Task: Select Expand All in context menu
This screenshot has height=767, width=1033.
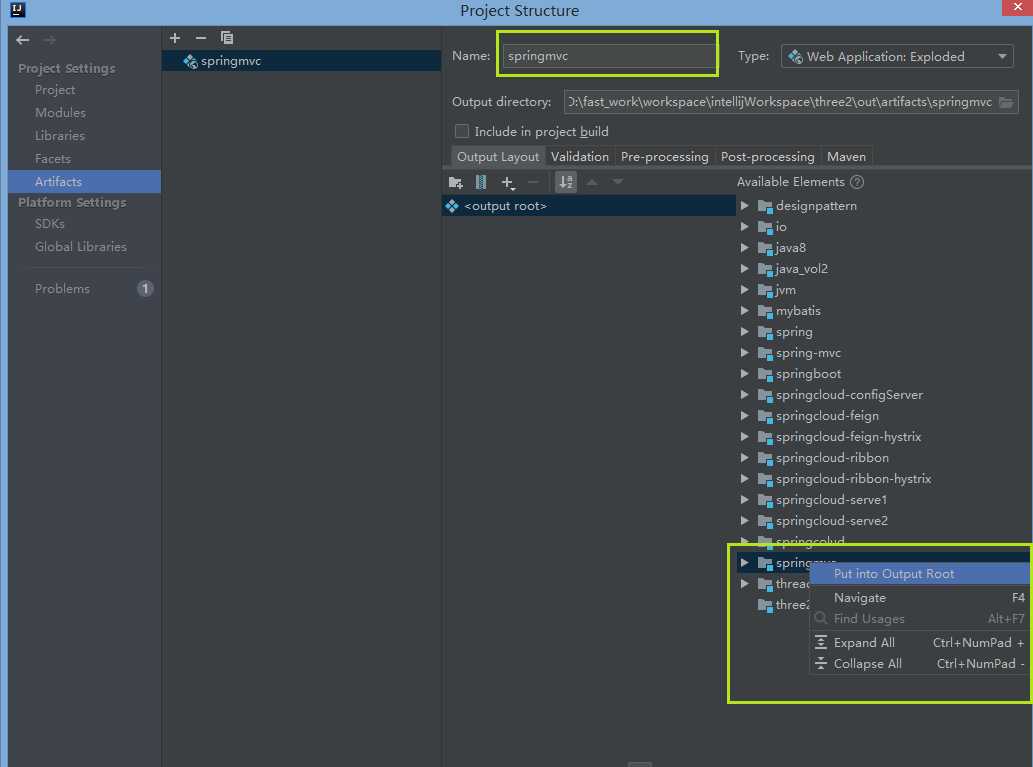Action: [x=919, y=642]
